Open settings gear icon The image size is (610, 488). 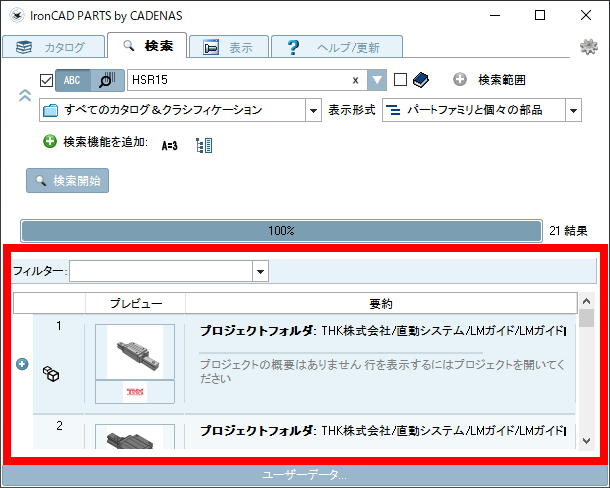click(589, 47)
